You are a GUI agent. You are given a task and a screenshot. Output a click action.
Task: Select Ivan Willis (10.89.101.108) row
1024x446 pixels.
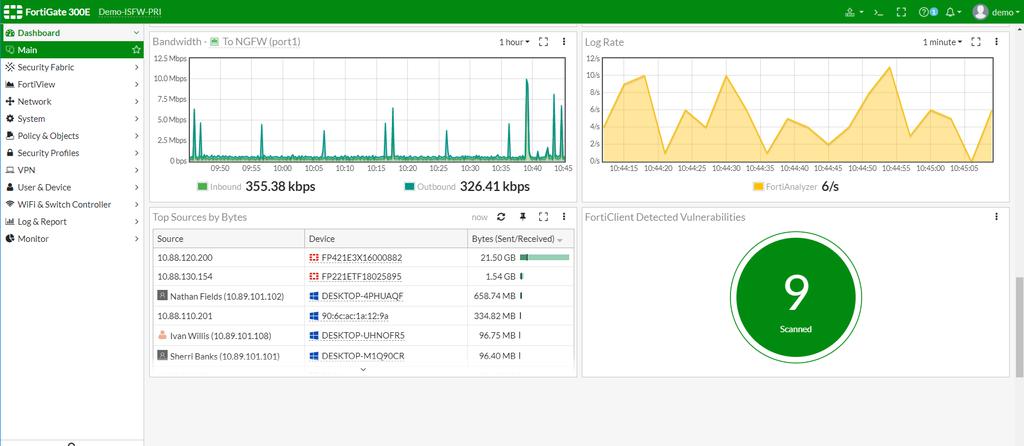[x=364, y=336]
